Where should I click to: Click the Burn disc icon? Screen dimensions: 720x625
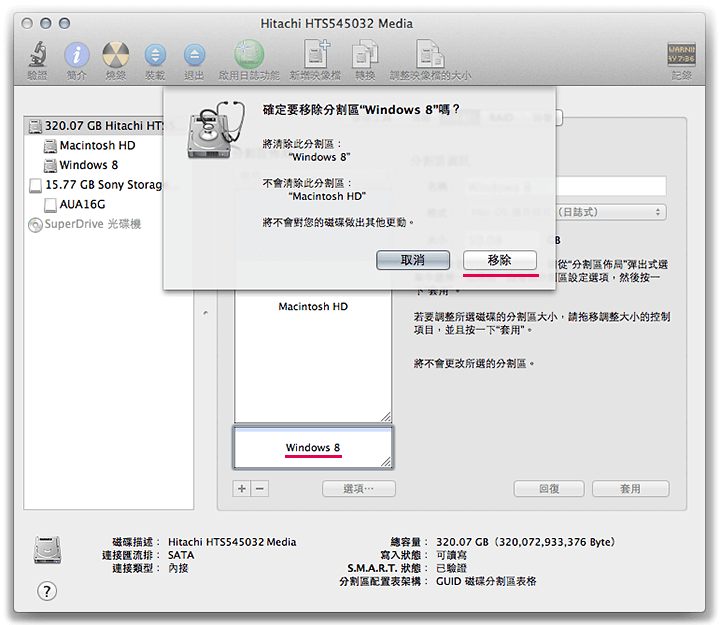click(x=116, y=55)
